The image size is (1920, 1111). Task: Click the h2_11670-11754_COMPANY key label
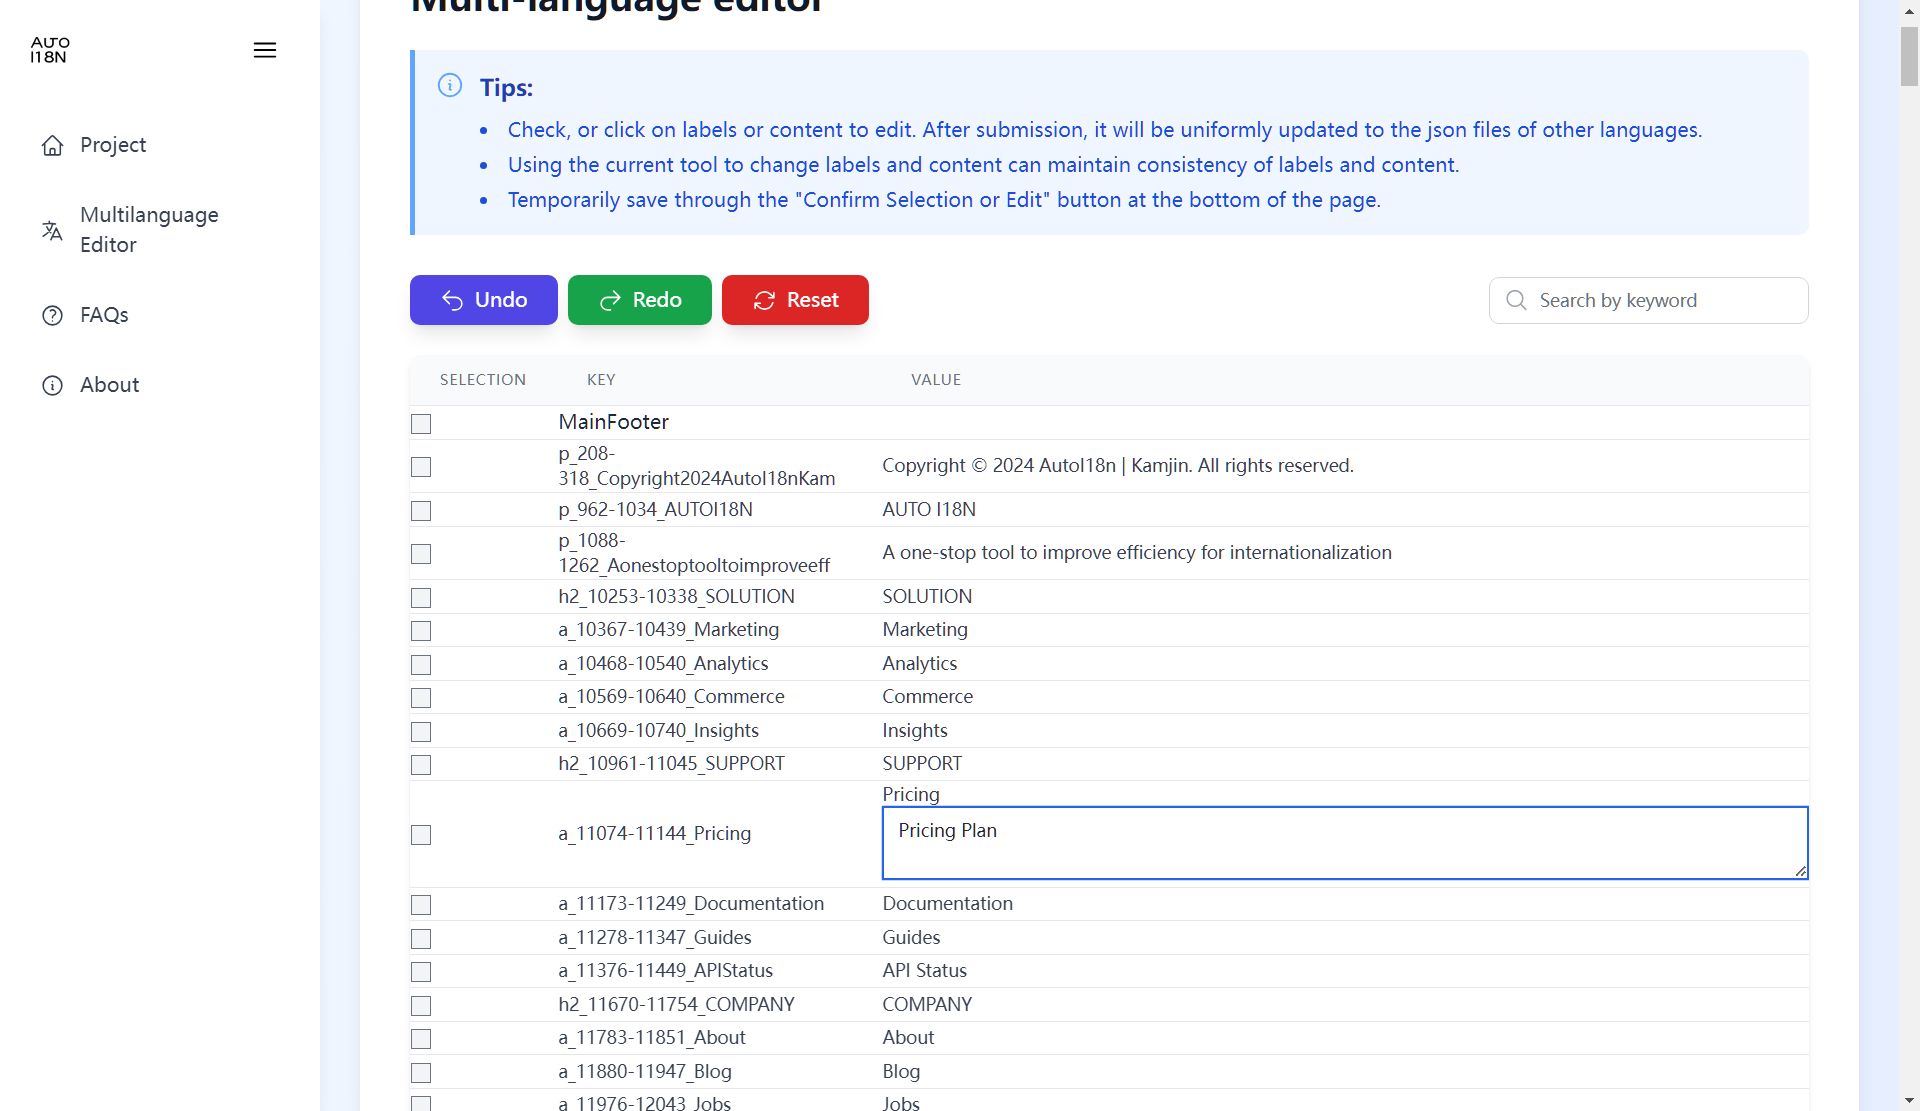point(676,1004)
